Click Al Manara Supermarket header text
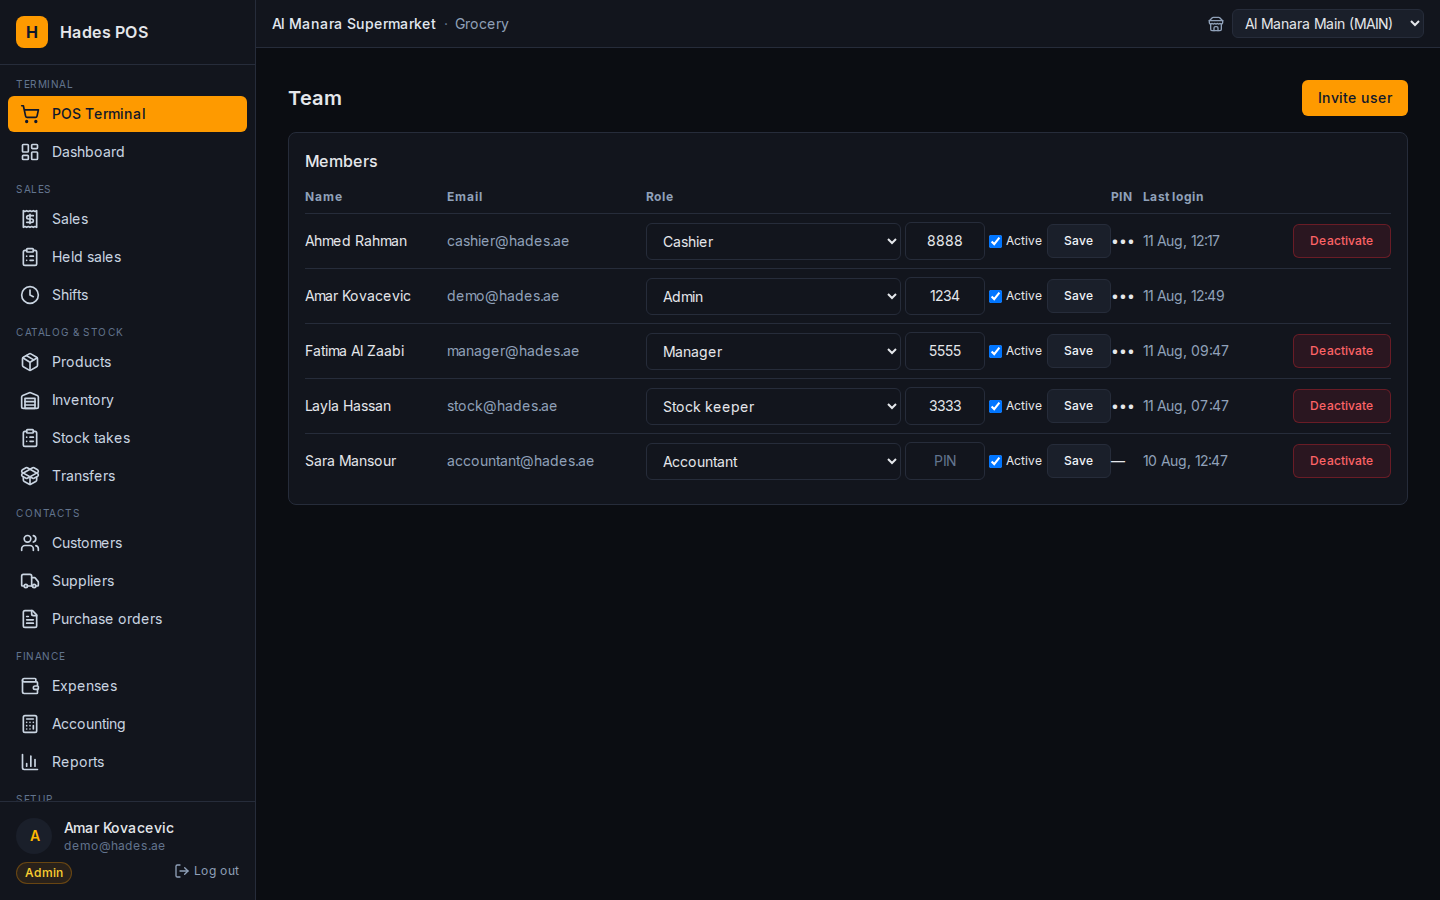1440x900 pixels. point(354,24)
